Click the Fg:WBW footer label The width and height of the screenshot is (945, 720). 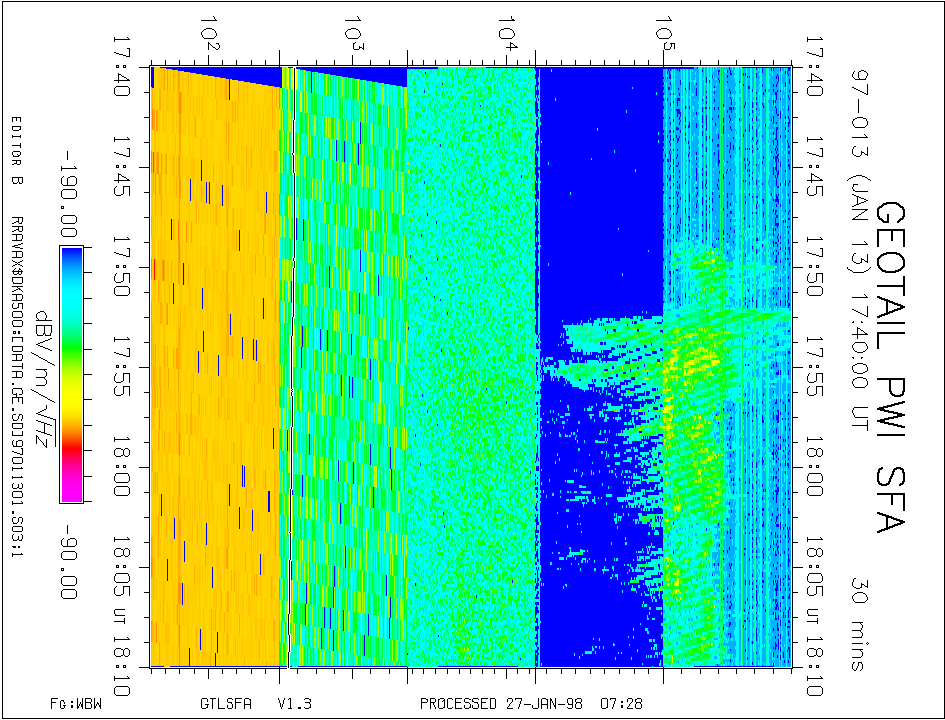tap(76, 704)
